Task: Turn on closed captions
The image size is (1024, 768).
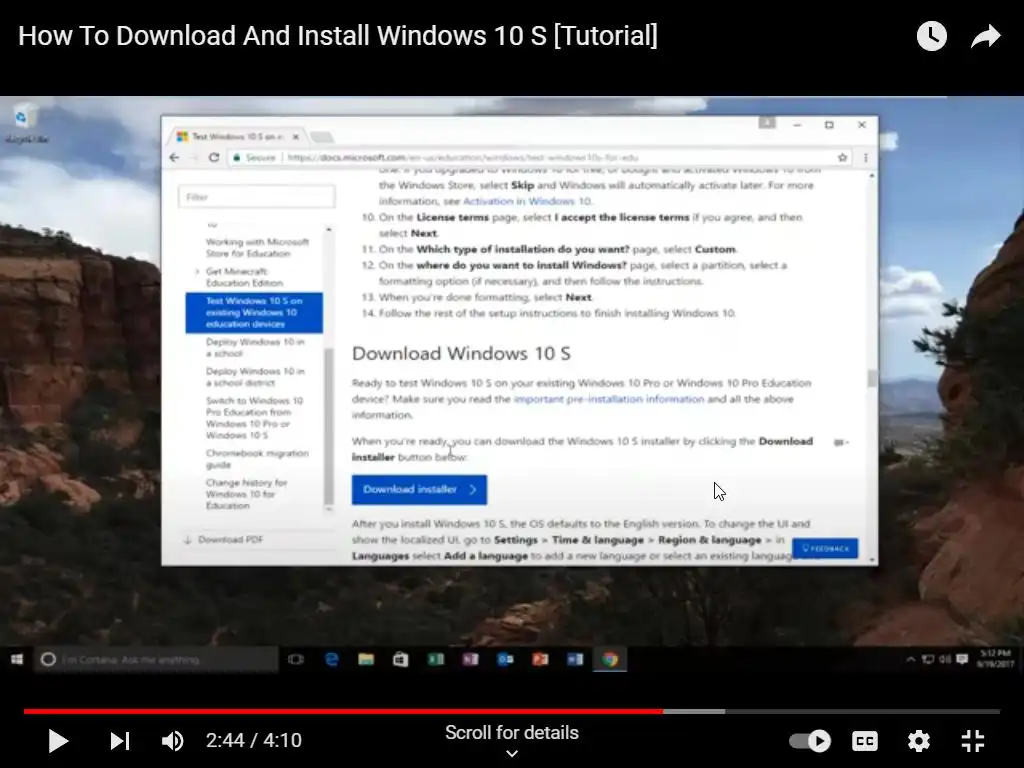Action: coord(865,741)
